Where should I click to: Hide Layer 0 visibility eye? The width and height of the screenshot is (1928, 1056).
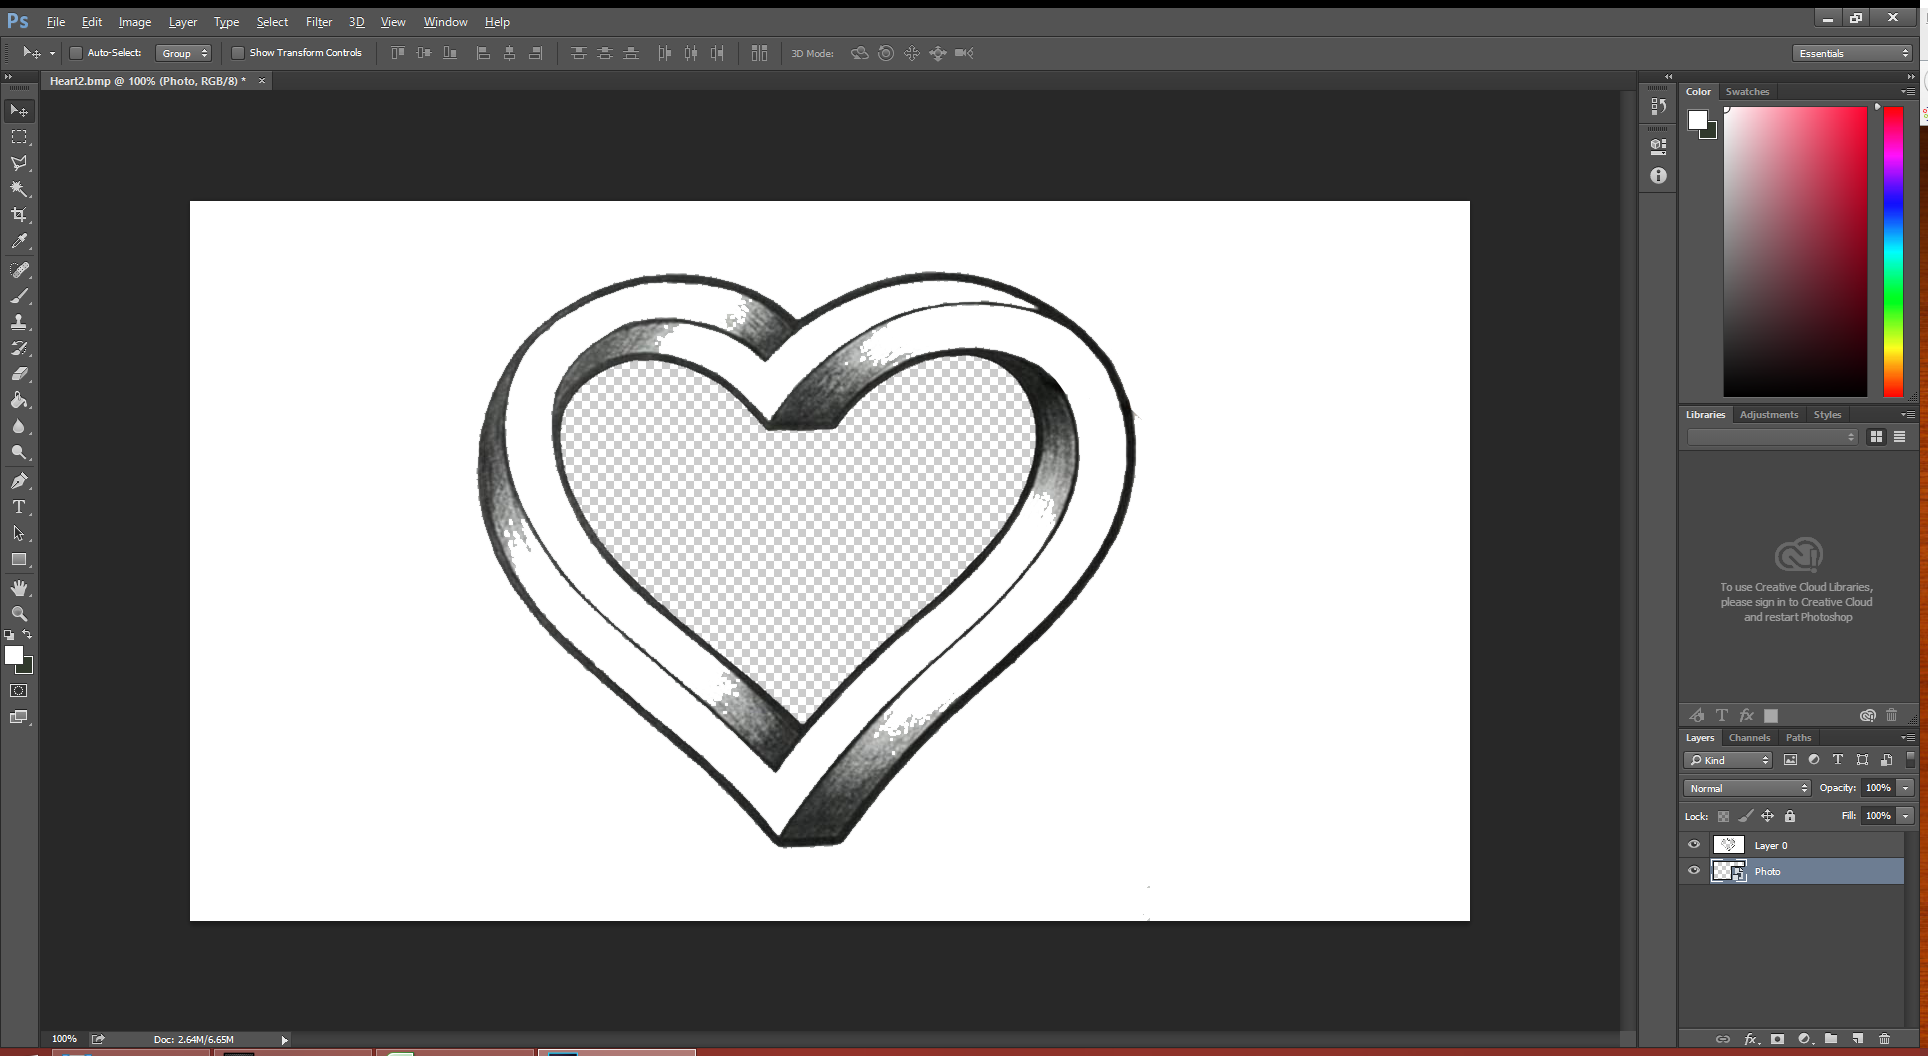1694,845
